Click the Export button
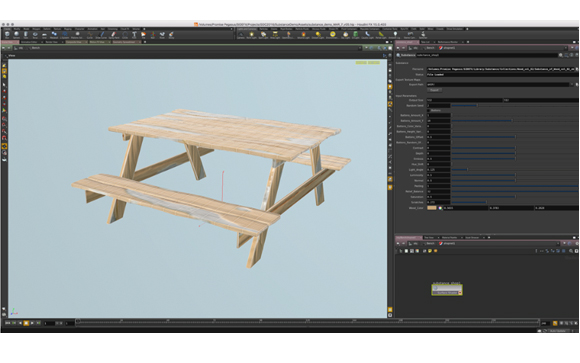This screenshot has height=363, width=580. tap(434, 90)
